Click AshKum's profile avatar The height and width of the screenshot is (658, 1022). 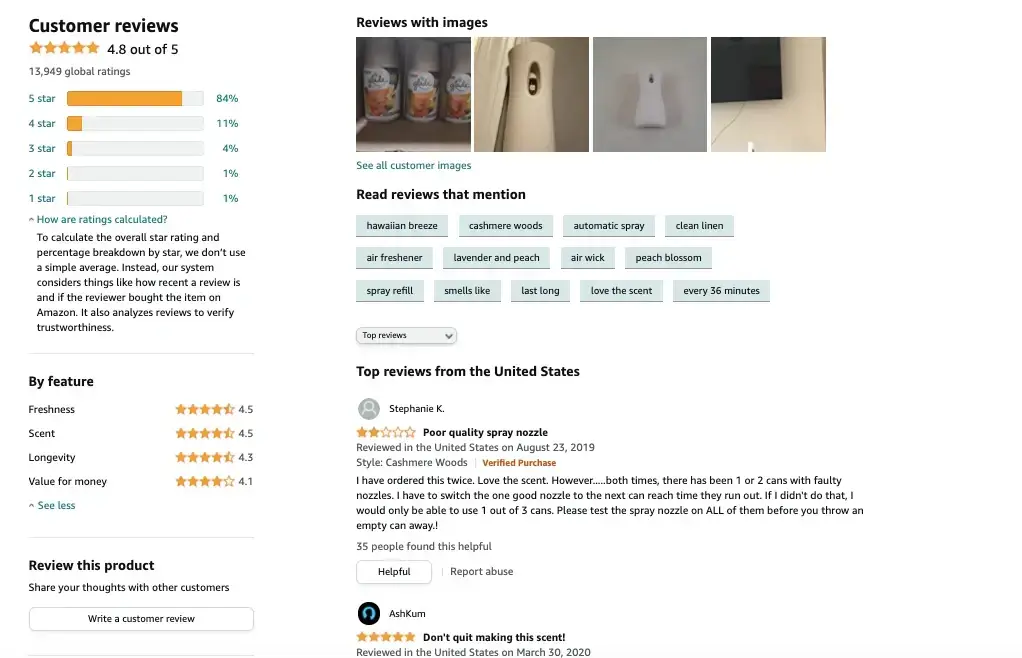[x=369, y=613]
